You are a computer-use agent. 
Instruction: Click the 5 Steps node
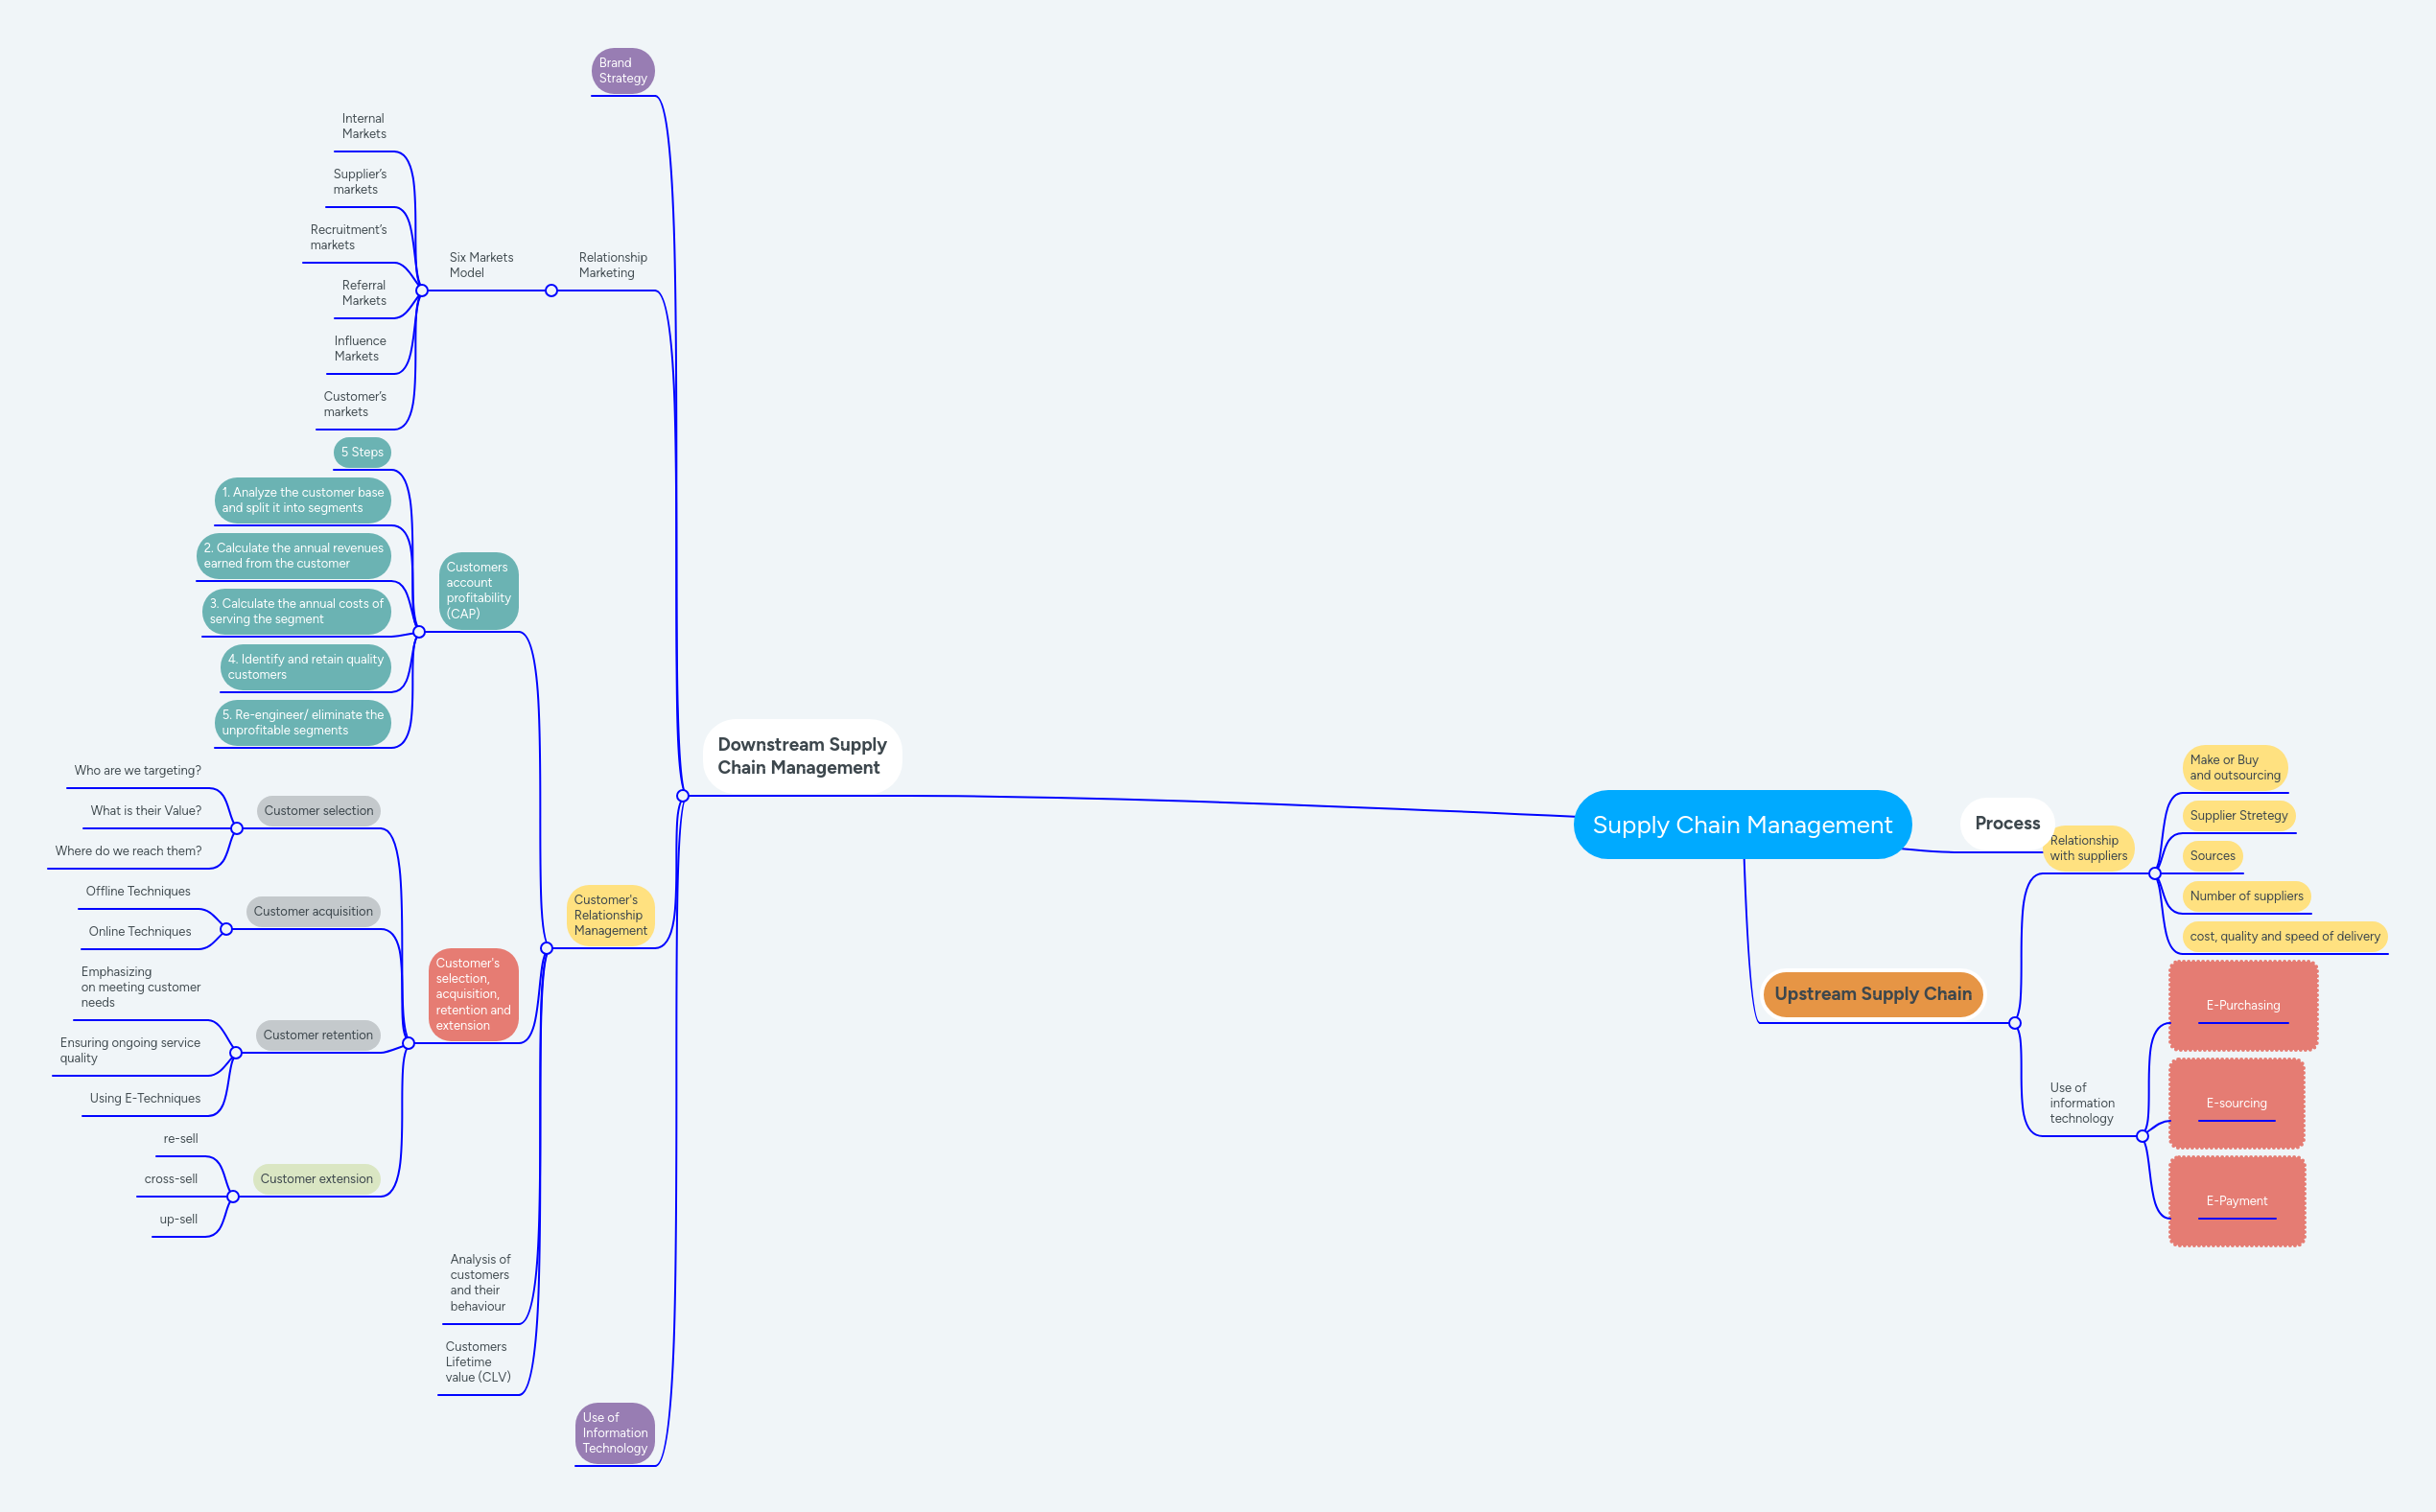click(361, 452)
